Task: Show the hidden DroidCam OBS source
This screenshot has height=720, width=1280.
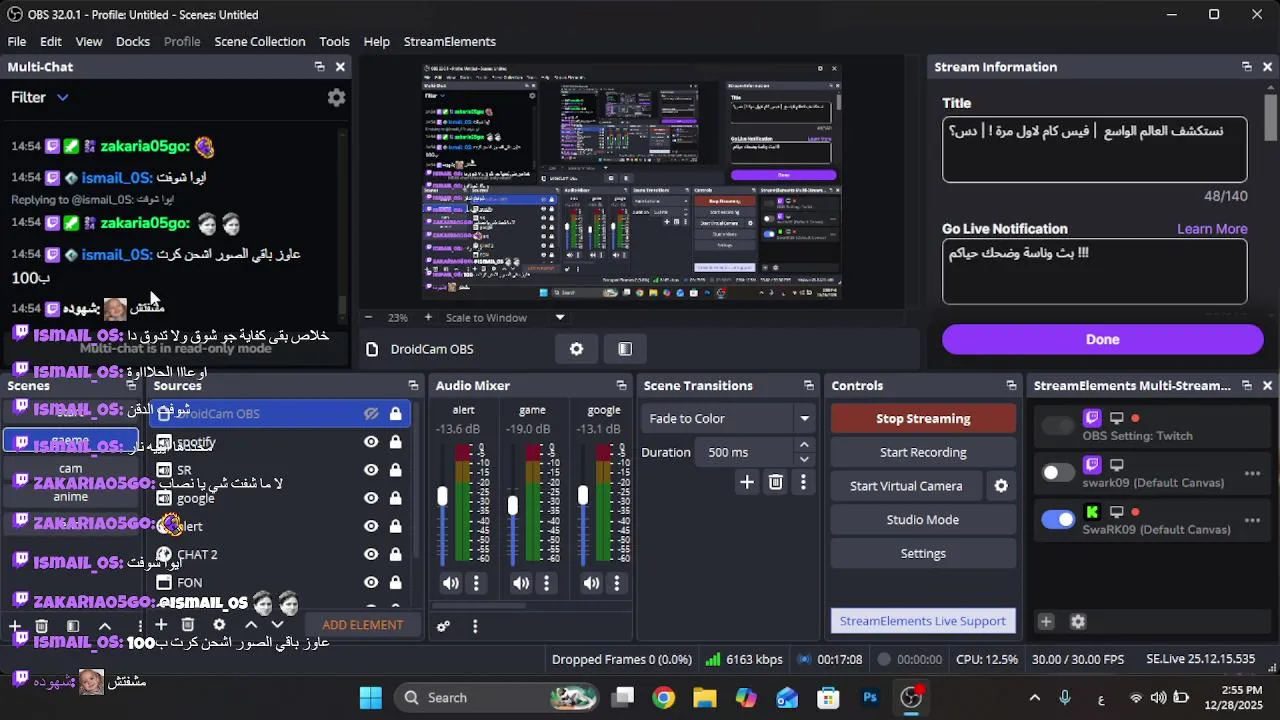Action: 371,414
